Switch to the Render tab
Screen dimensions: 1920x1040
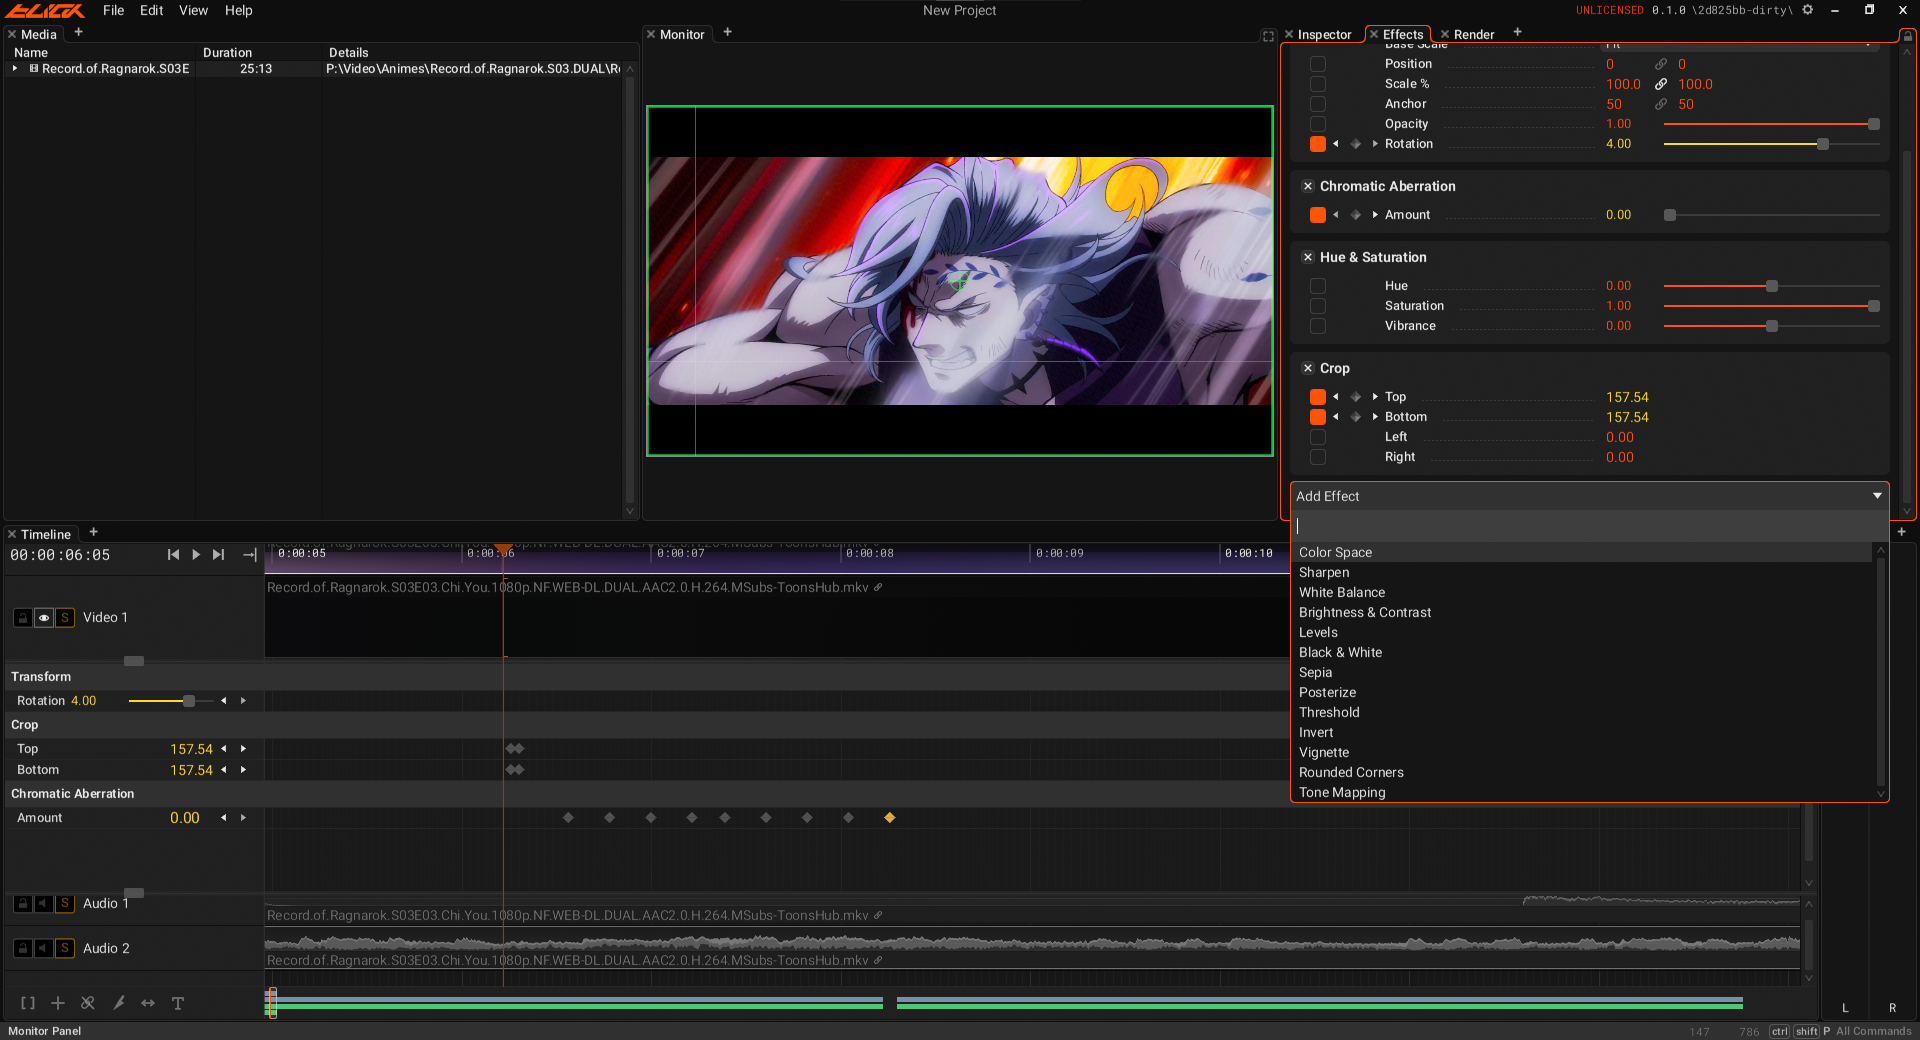pyautogui.click(x=1474, y=35)
